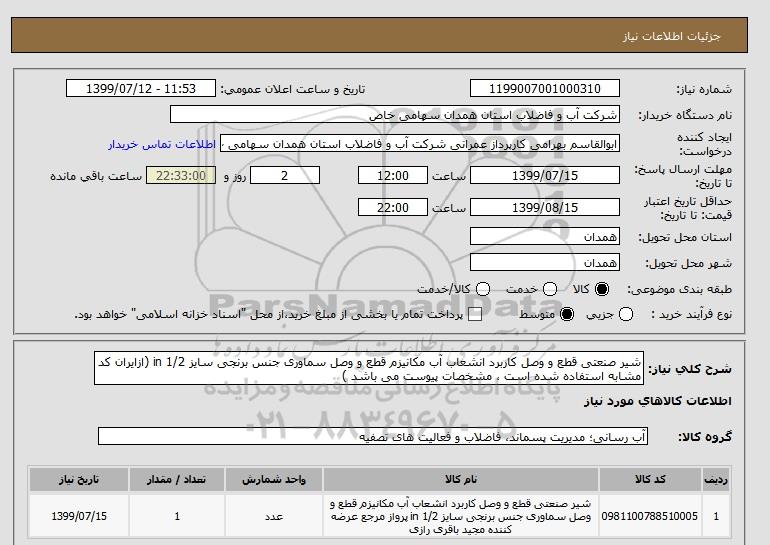
Task: Click the remaining time countdown 22:33:00
Action: pyautogui.click(x=181, y=175)
